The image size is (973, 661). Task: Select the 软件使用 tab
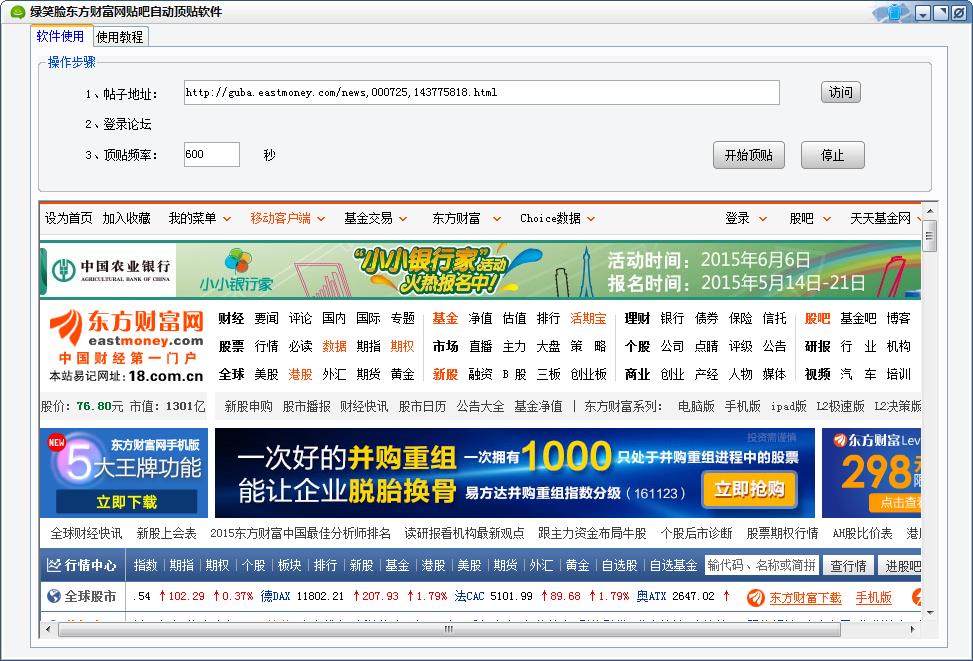pos(61,37)
